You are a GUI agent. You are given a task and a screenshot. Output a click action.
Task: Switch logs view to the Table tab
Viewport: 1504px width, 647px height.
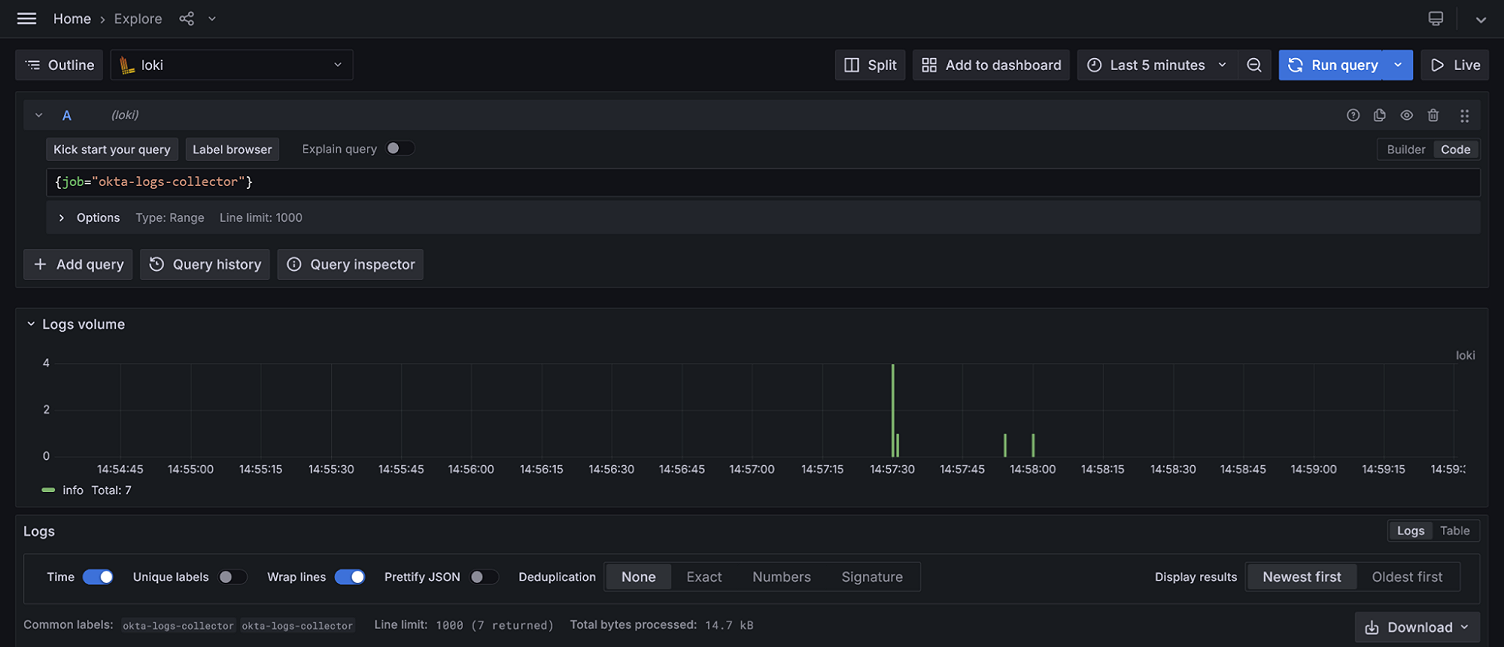tap(1455, 531)
